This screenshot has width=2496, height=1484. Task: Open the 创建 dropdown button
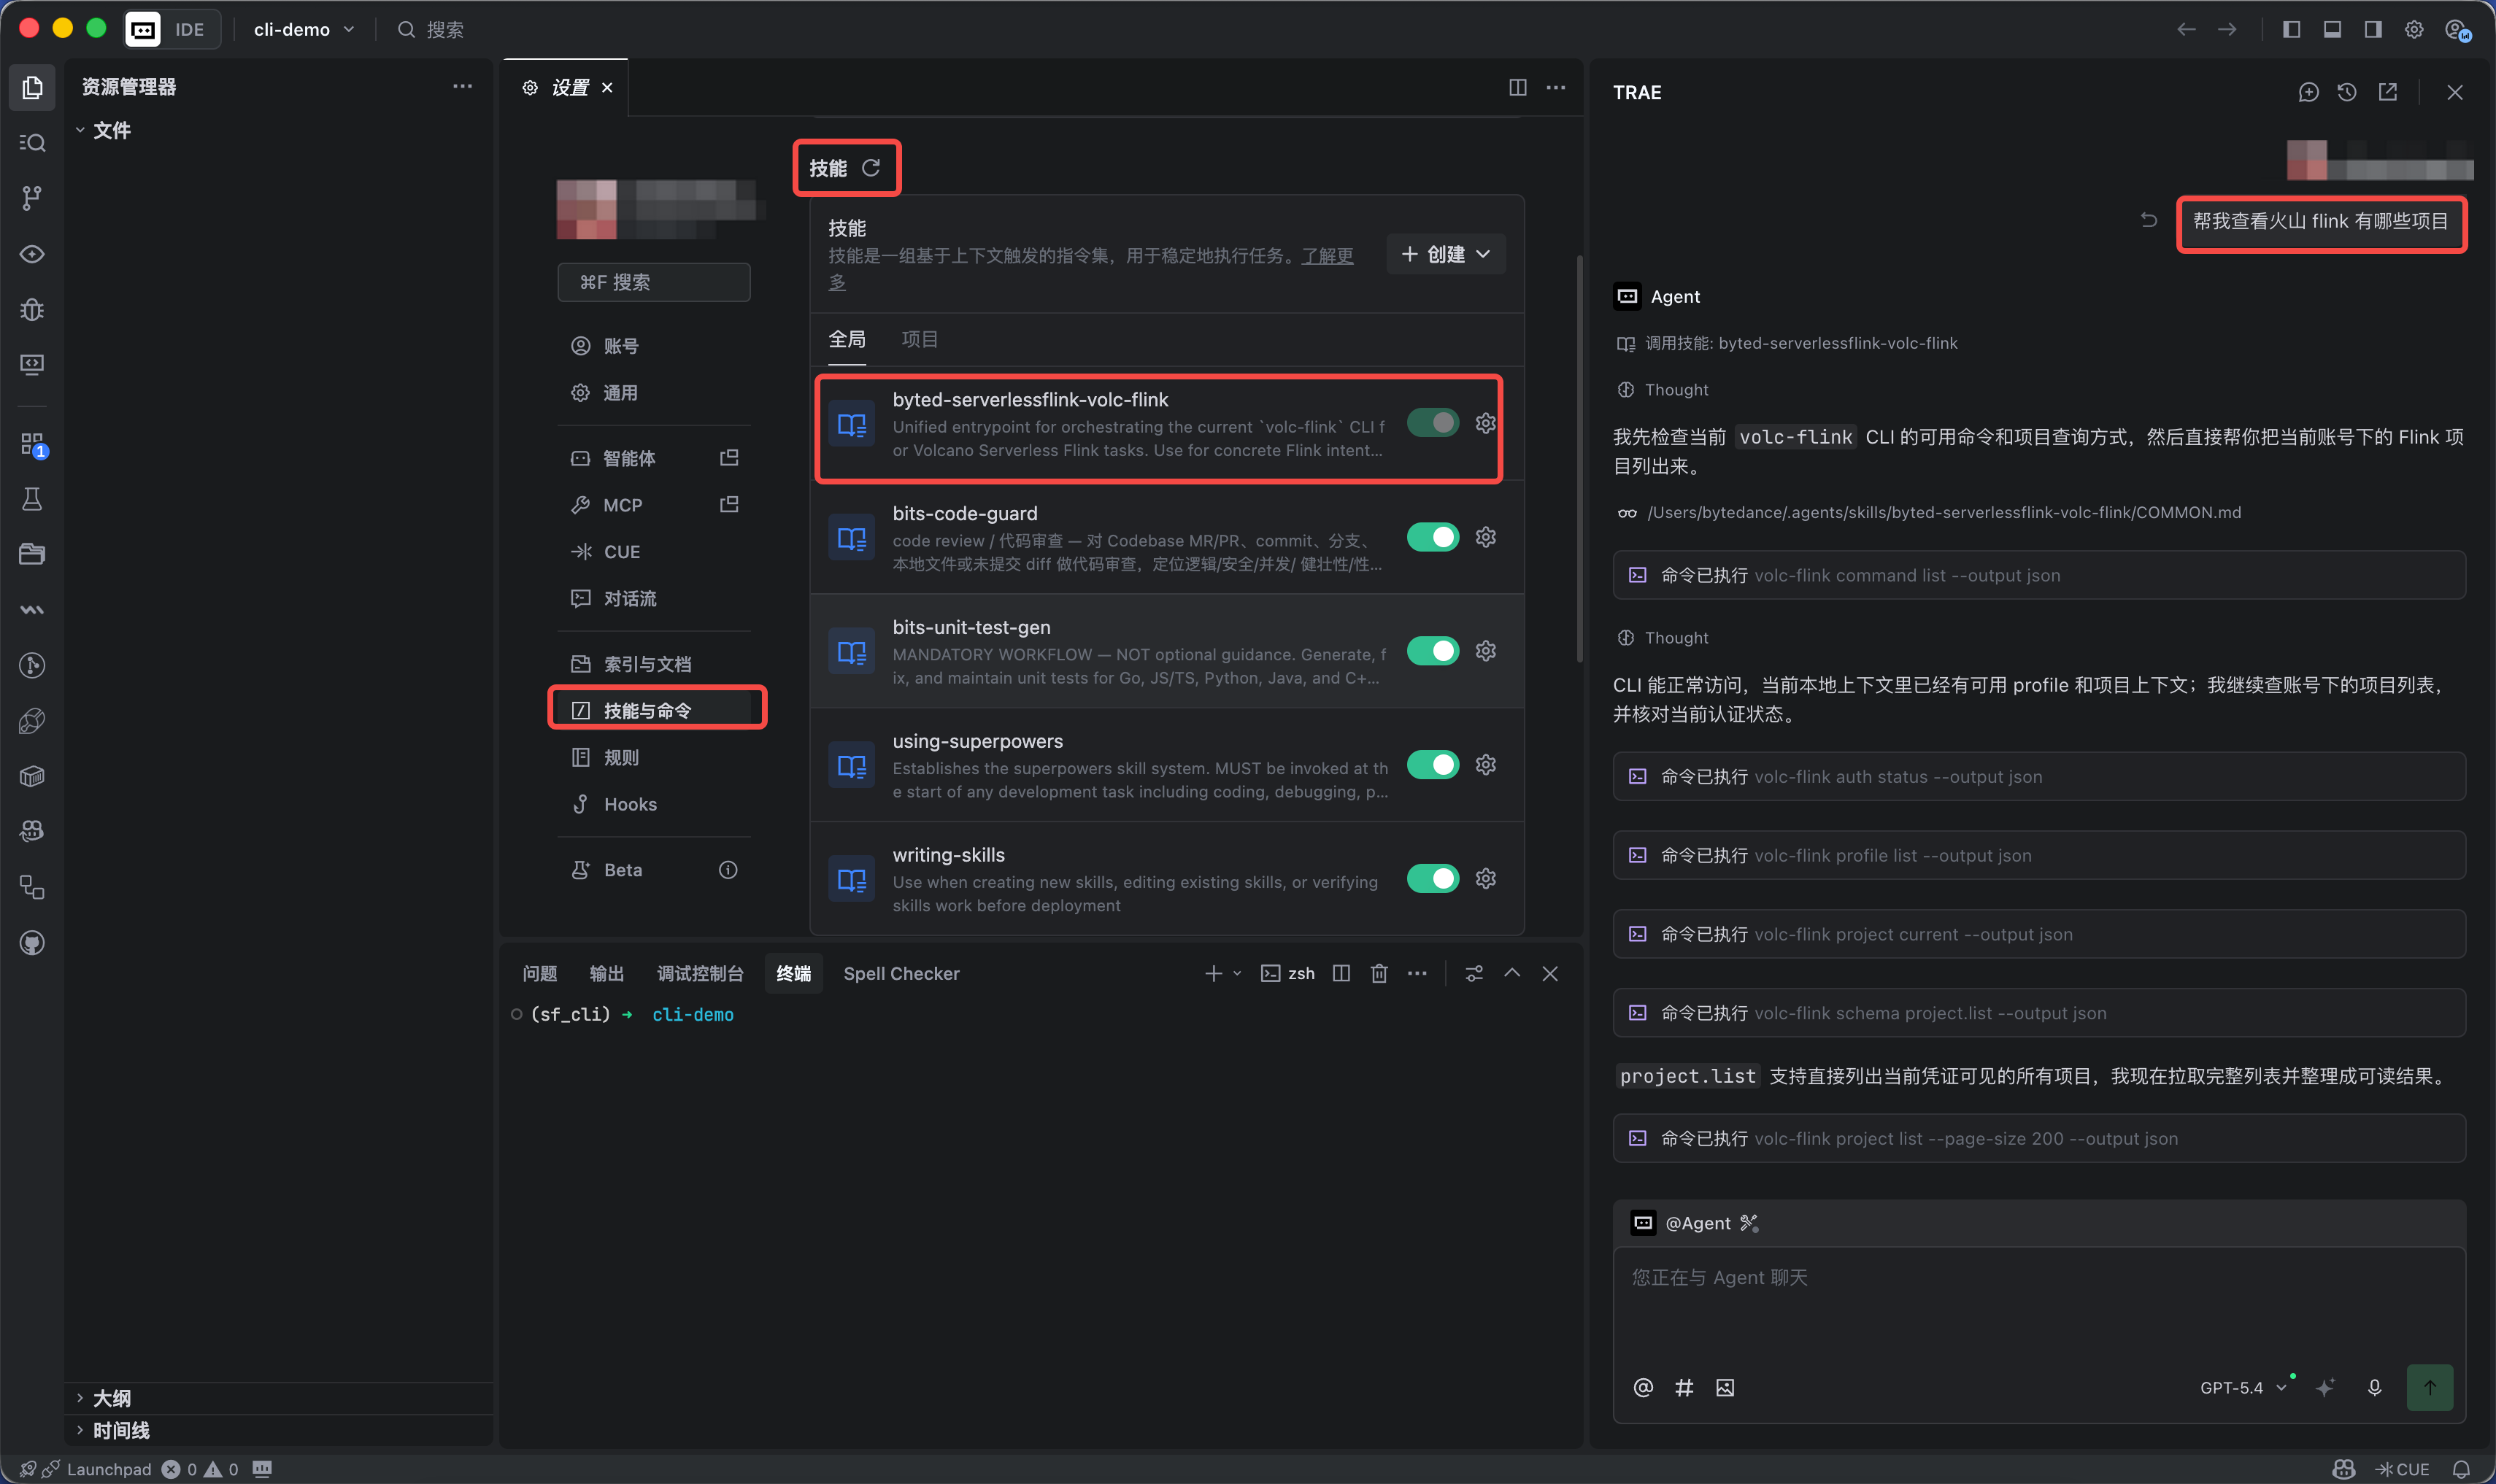tap(1445, 254)
